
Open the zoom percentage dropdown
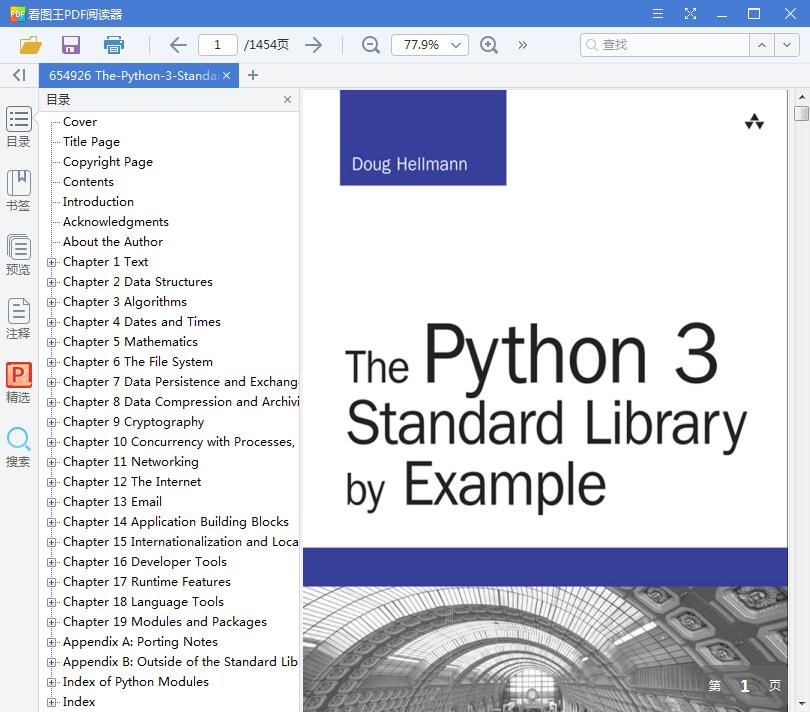pyautogui.click(x=453, y=45)
